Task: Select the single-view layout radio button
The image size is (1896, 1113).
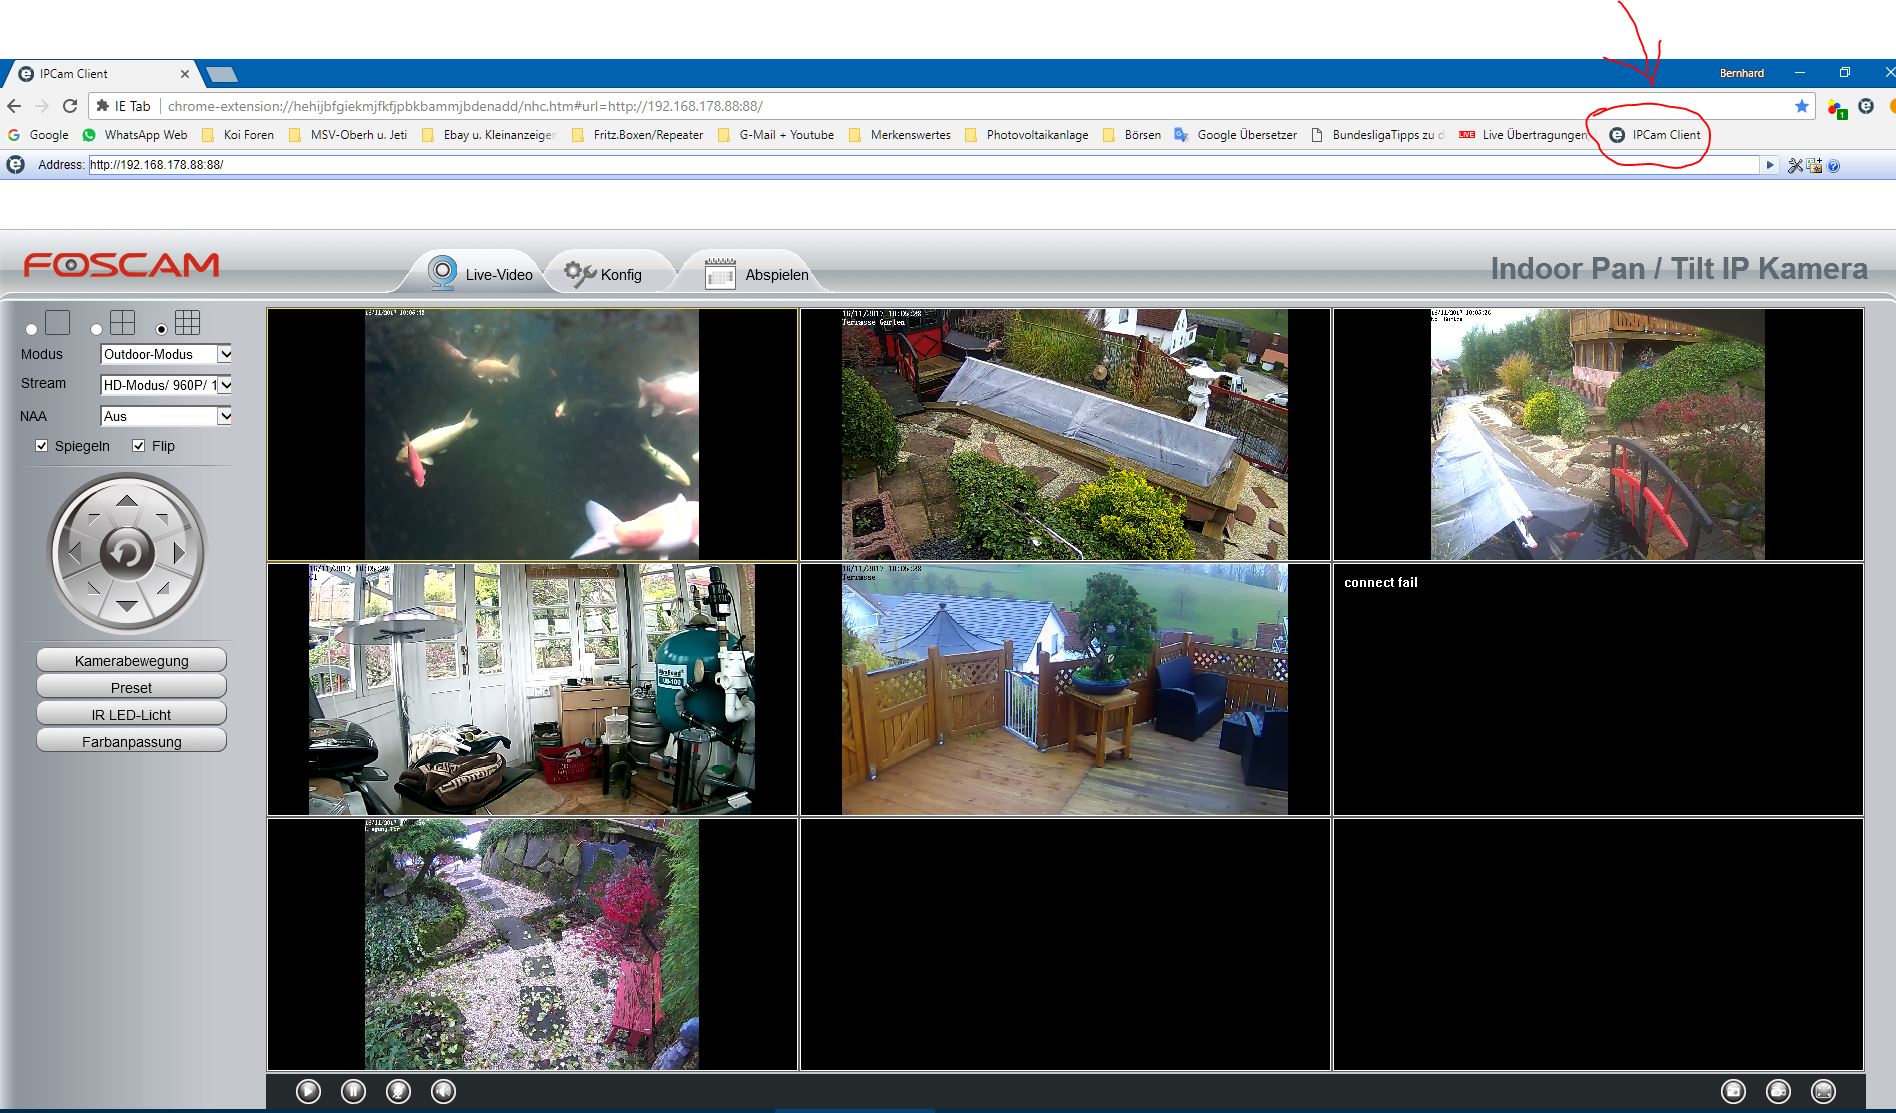Action: 32,329
